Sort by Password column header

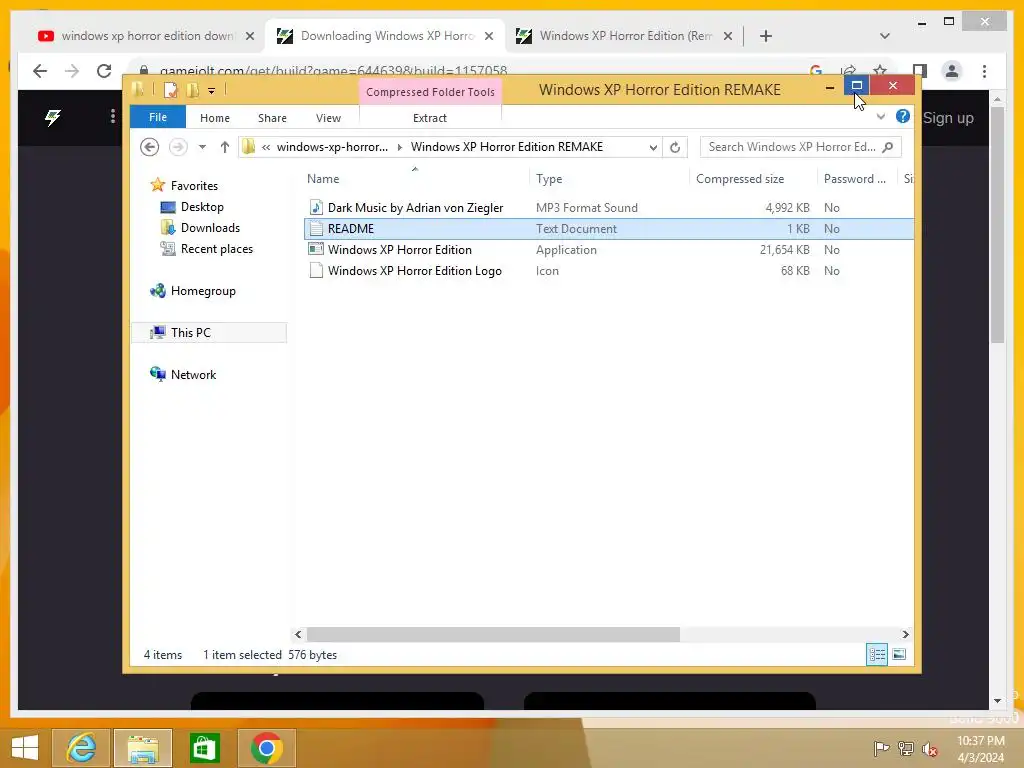pos(854,179)
